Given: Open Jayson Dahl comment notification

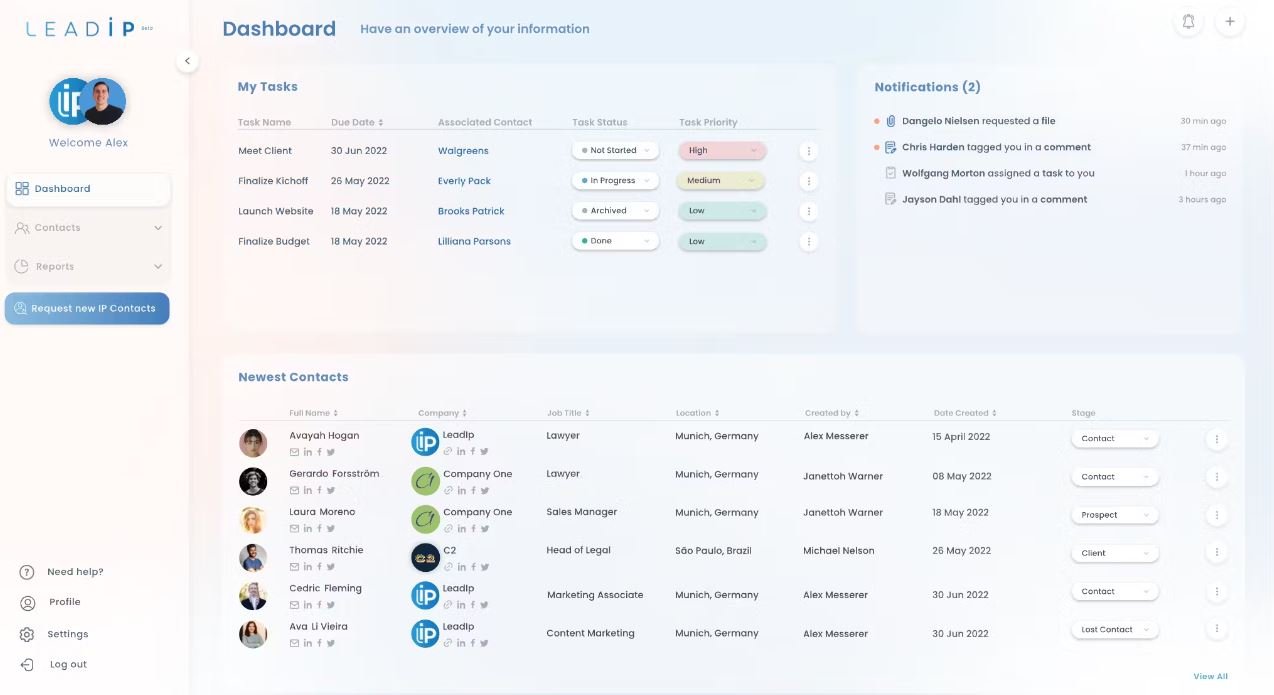Looking at the screenshot, I should click(x=994, y=199).
